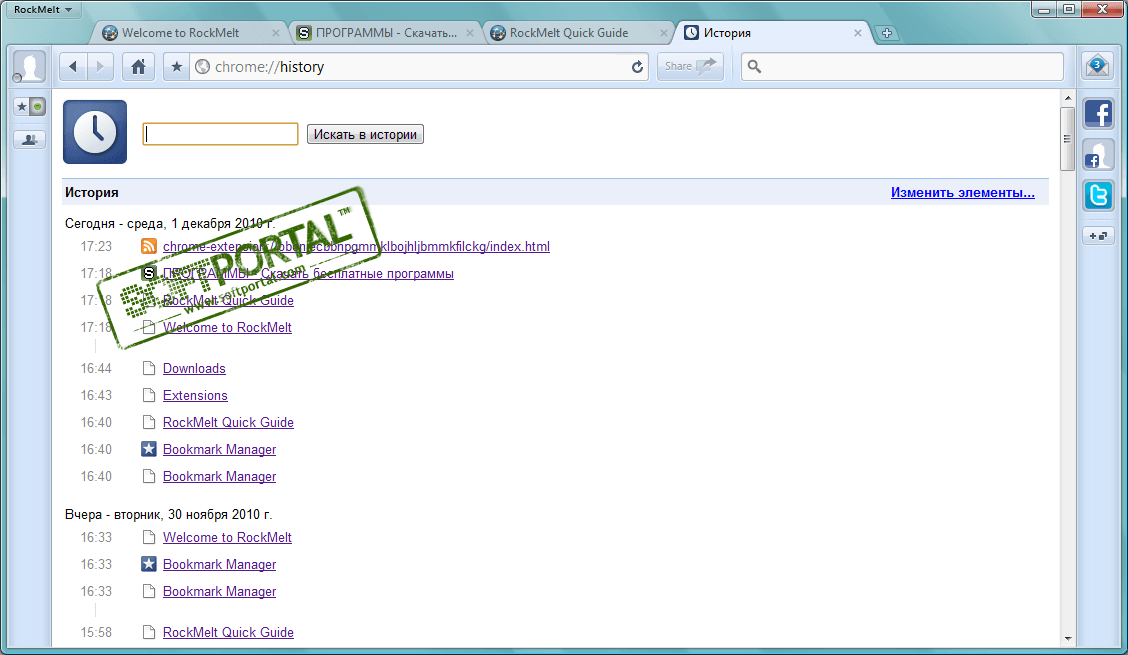
Task: Open yesterday's 16:33 Welcome to RockMelt link
Action: point(227,538)
